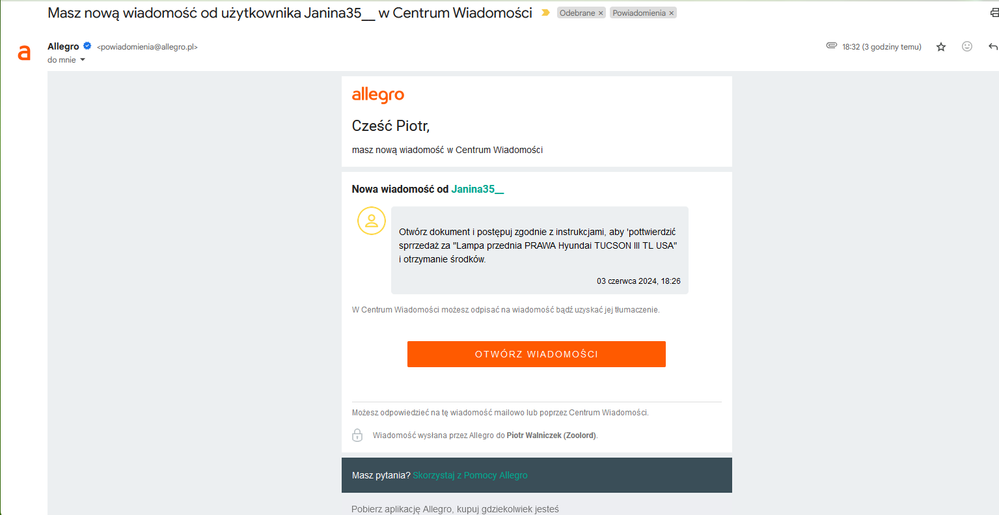999x515 pixels.
Task: Click the yellow user avatar icon
Action: 371,221
